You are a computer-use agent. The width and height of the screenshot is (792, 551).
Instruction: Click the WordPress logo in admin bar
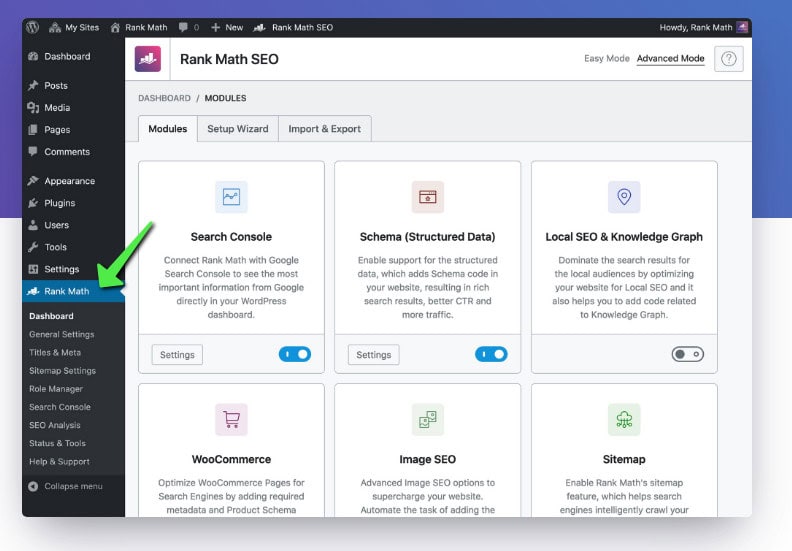[x=33, y=27]
